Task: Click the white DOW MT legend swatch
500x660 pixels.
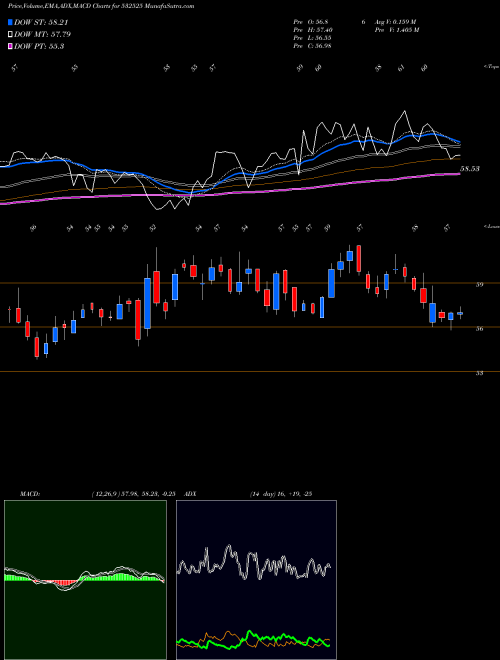Action: [10, 35]
